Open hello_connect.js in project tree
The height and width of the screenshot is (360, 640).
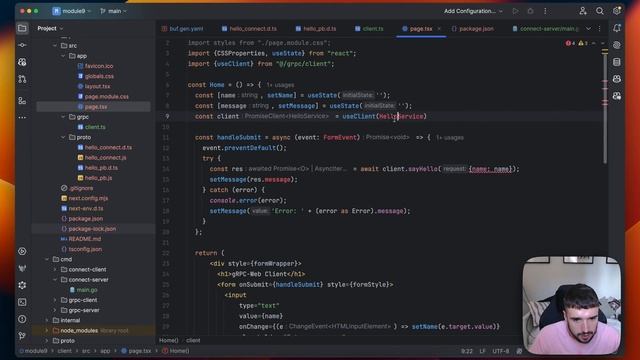click(x=102, y=158)
